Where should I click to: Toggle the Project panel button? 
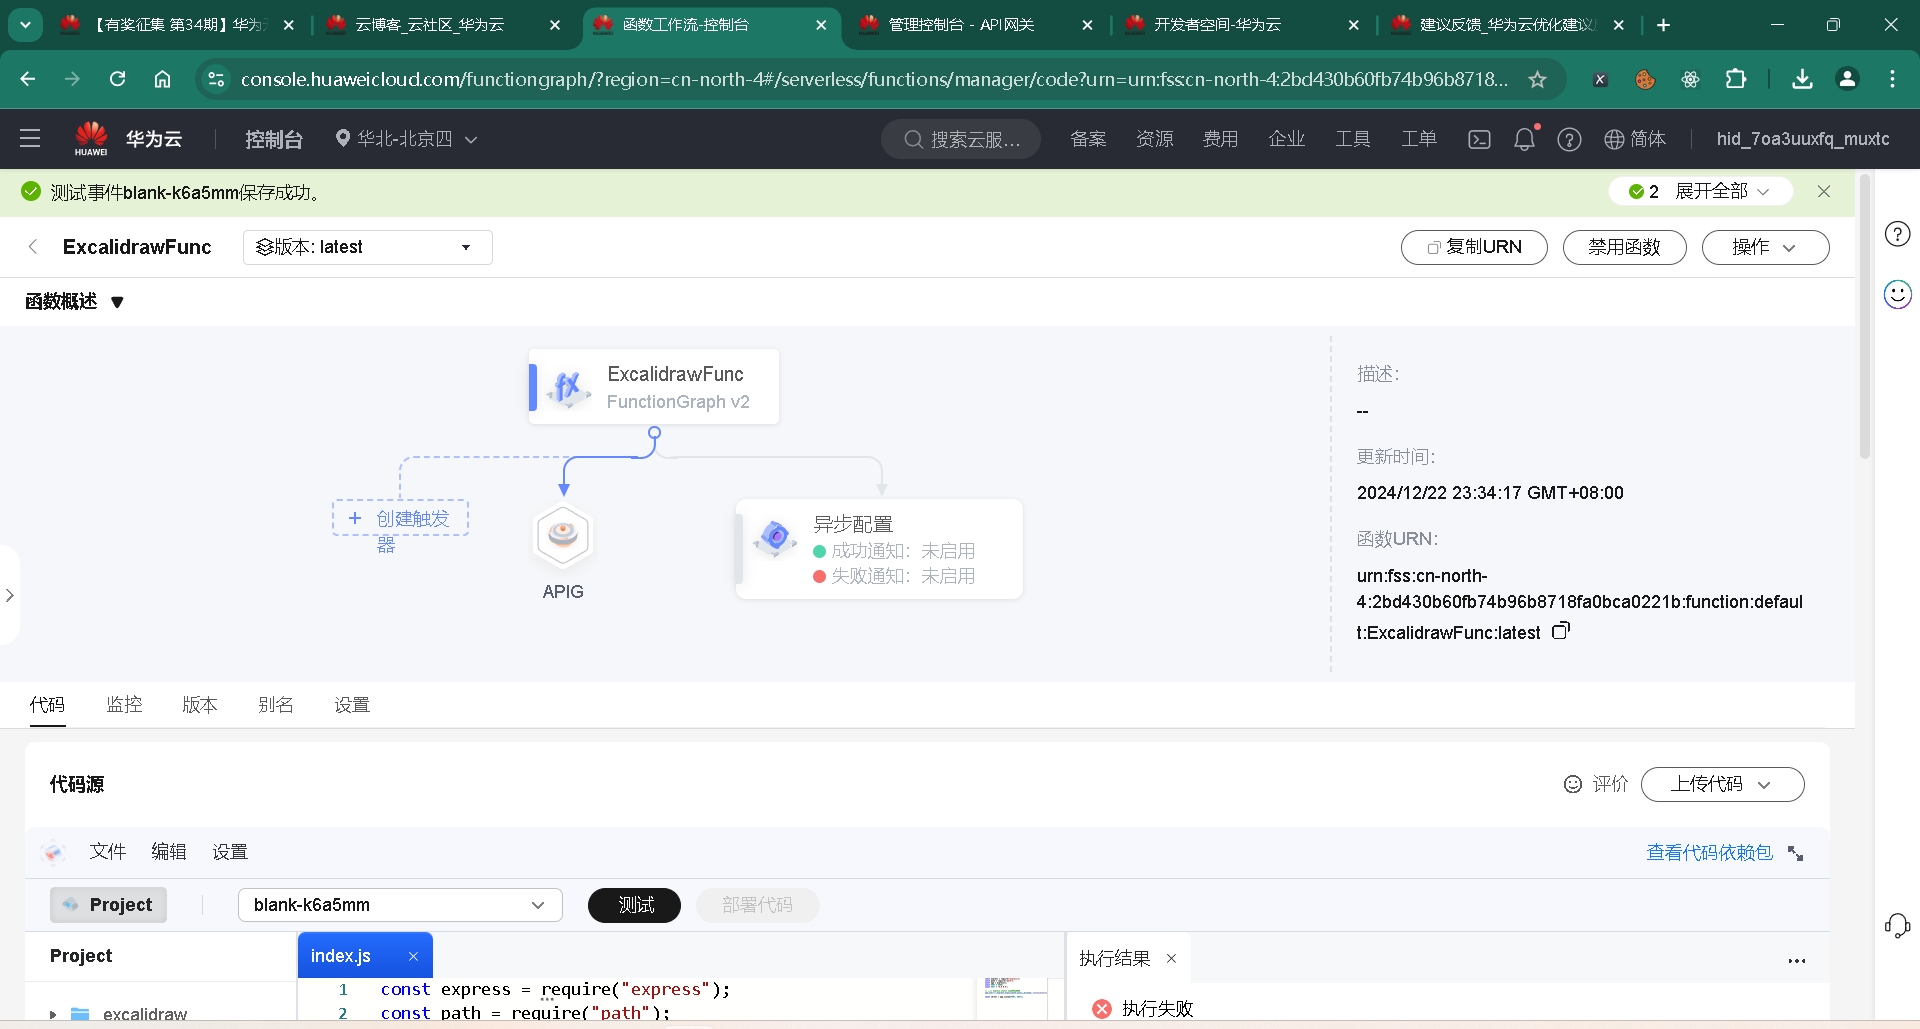[x=109, y=905]
